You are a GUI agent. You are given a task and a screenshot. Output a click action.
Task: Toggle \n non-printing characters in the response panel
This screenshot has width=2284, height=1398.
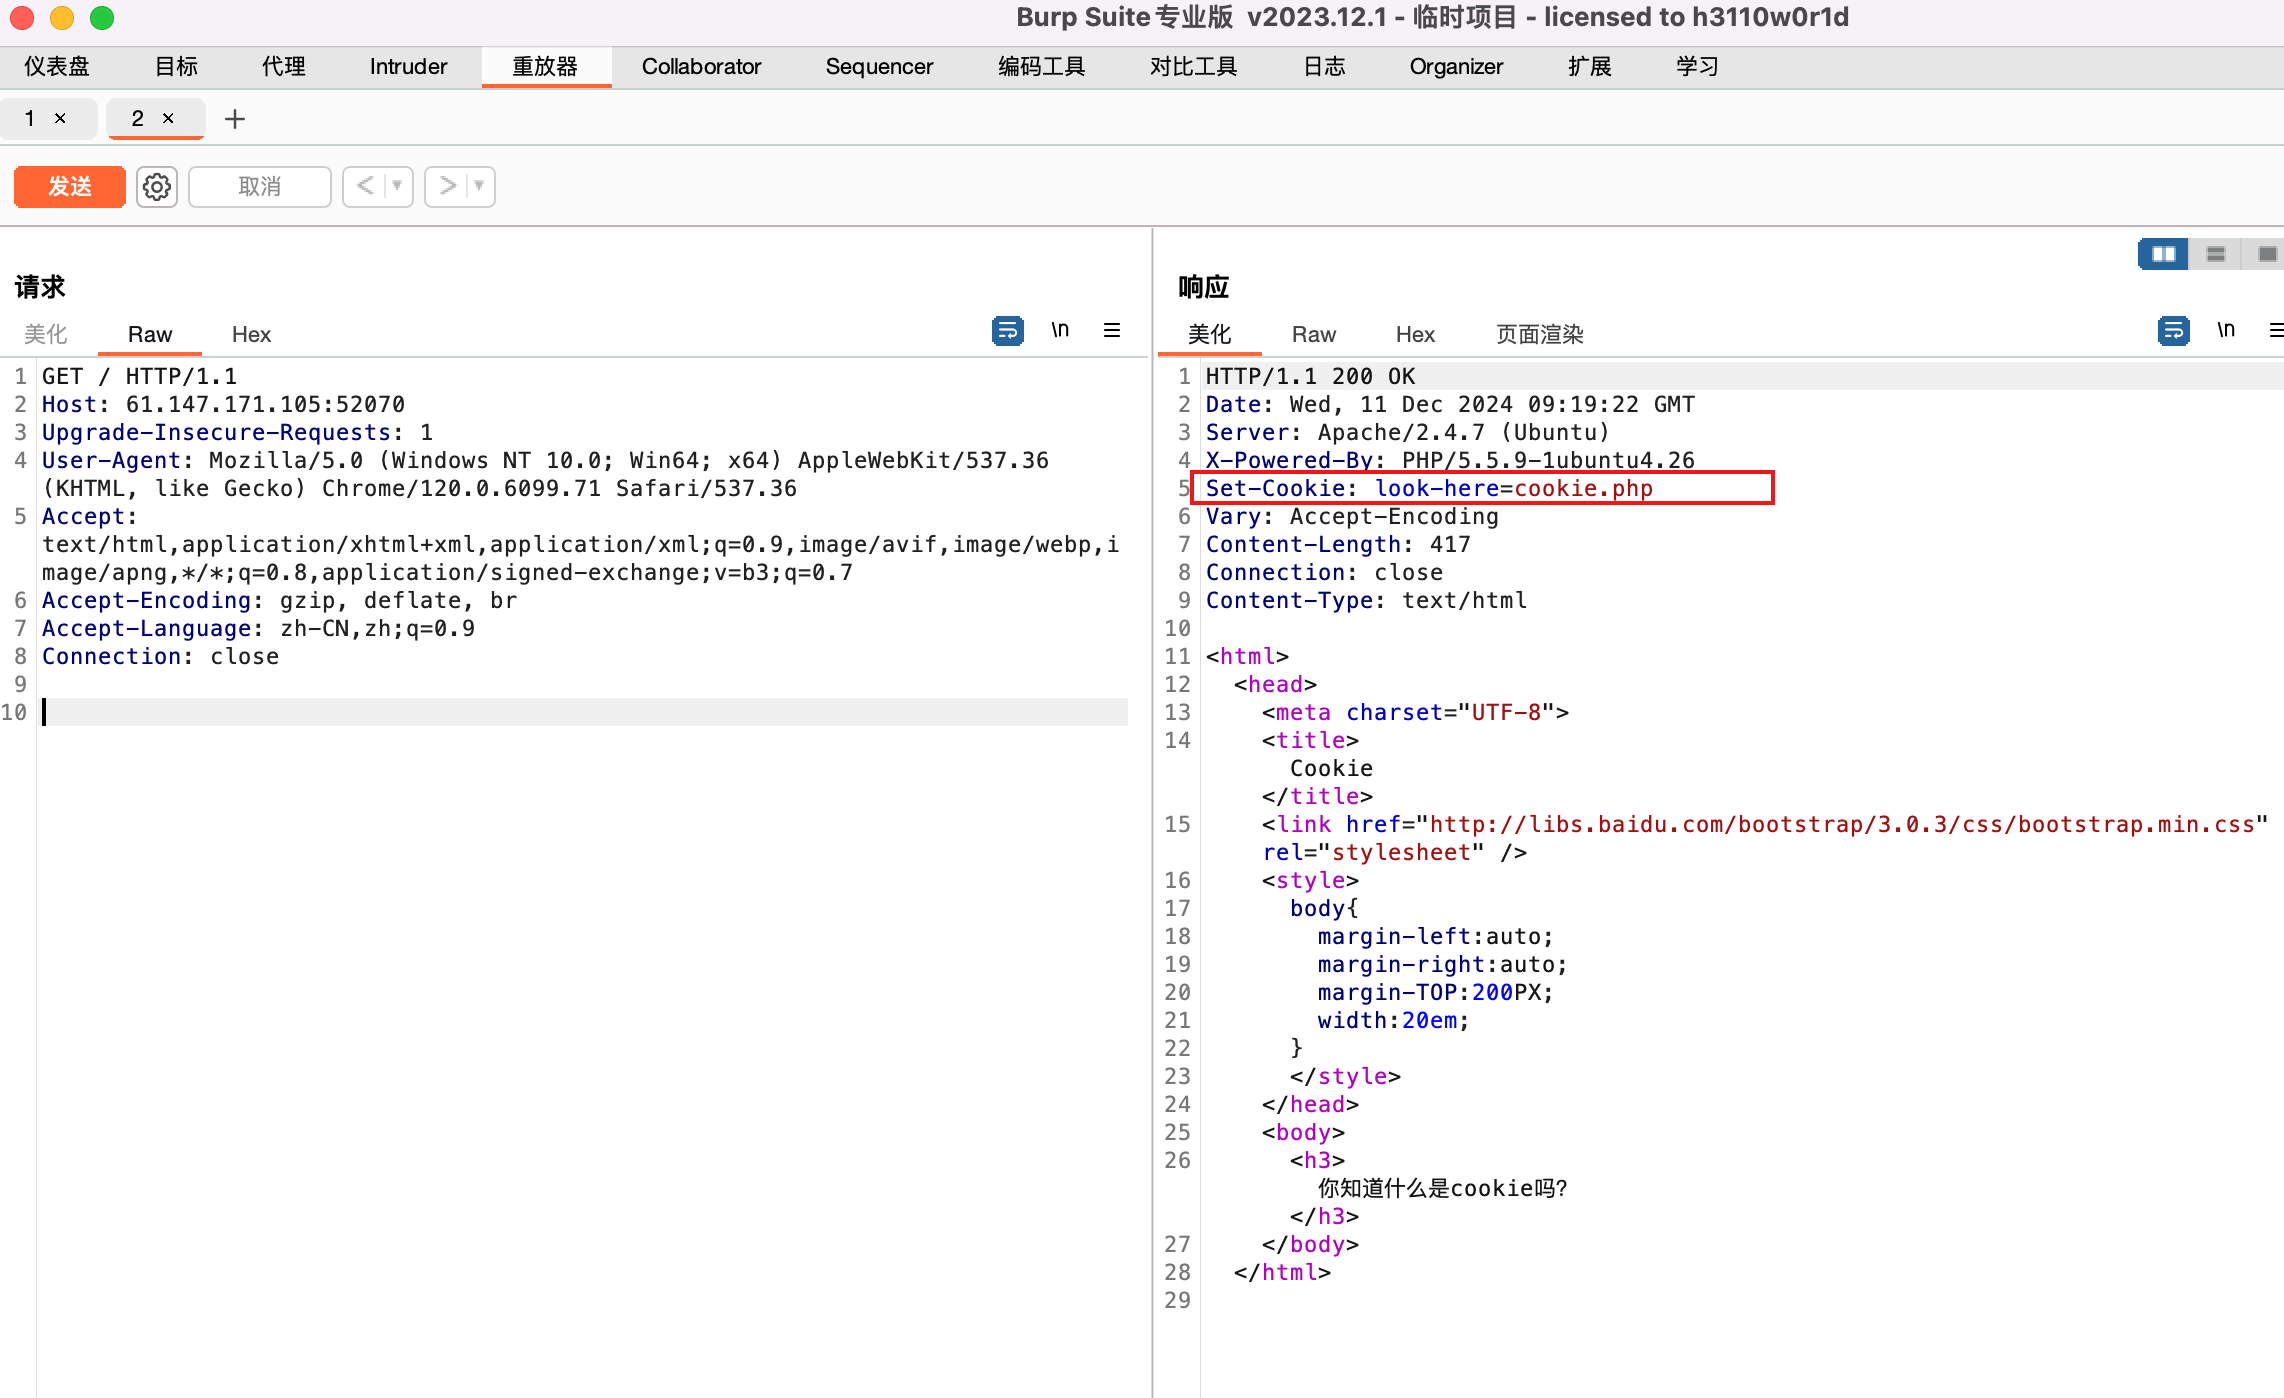point(2226,329)
